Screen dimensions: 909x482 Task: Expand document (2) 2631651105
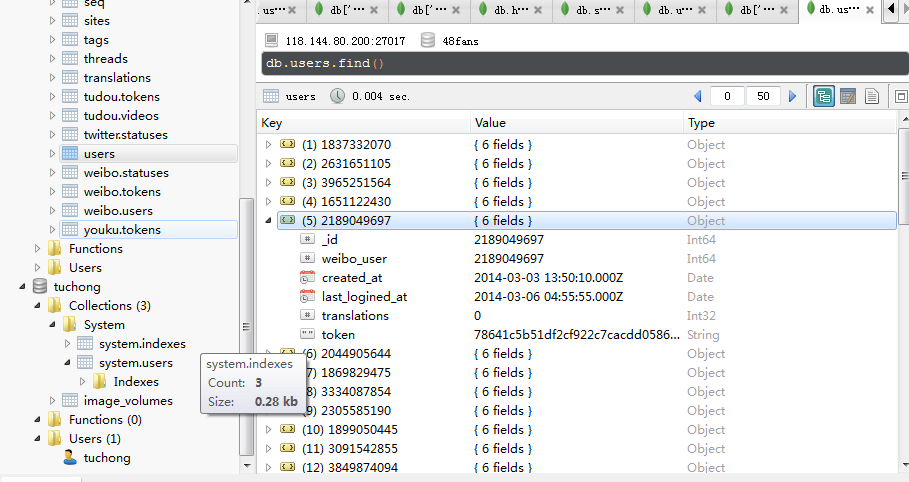coord(268,164)
